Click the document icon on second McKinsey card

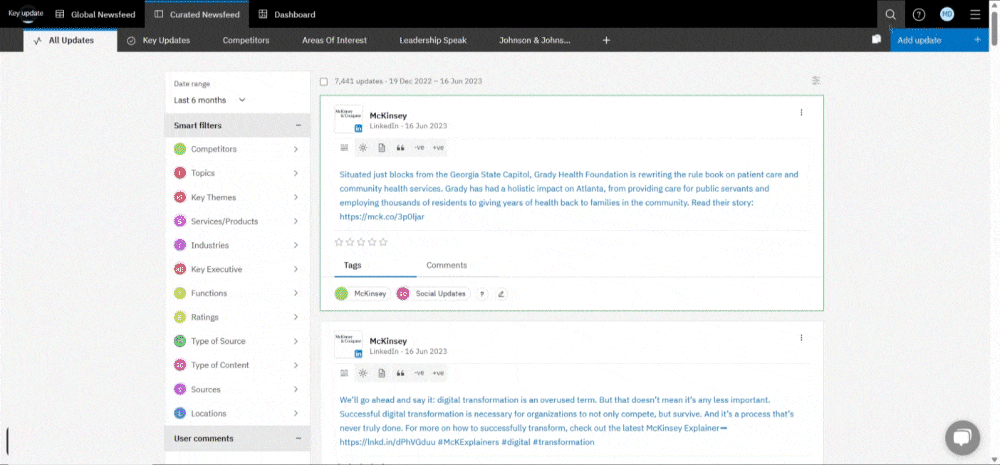(381, 373)
